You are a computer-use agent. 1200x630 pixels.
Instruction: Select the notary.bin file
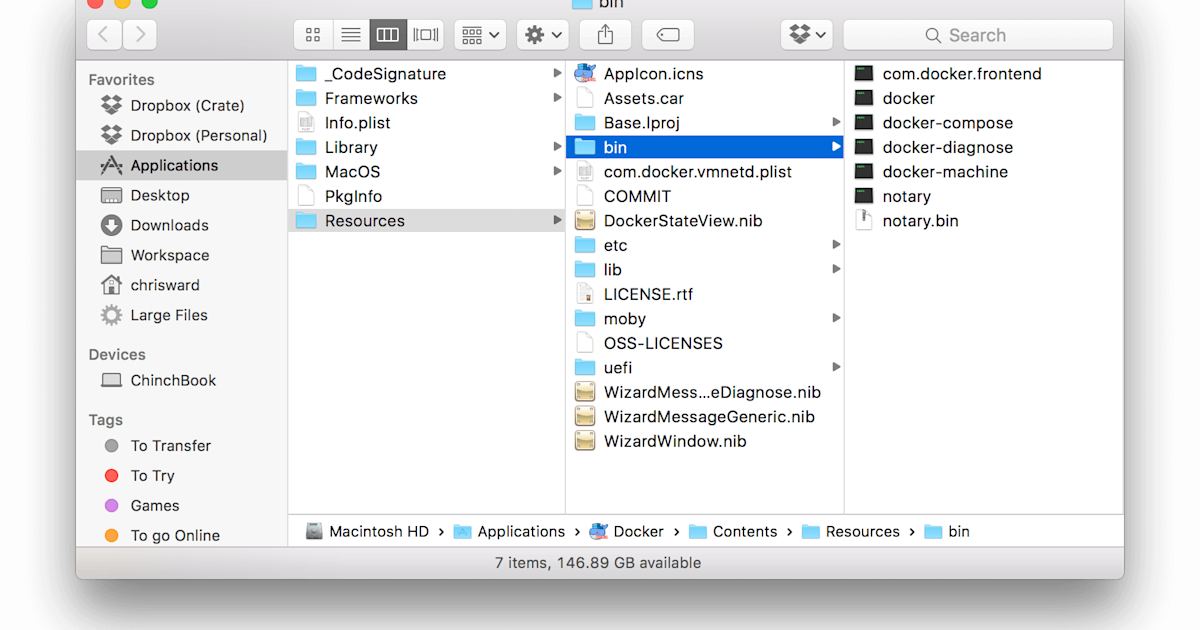coord(984,221)
